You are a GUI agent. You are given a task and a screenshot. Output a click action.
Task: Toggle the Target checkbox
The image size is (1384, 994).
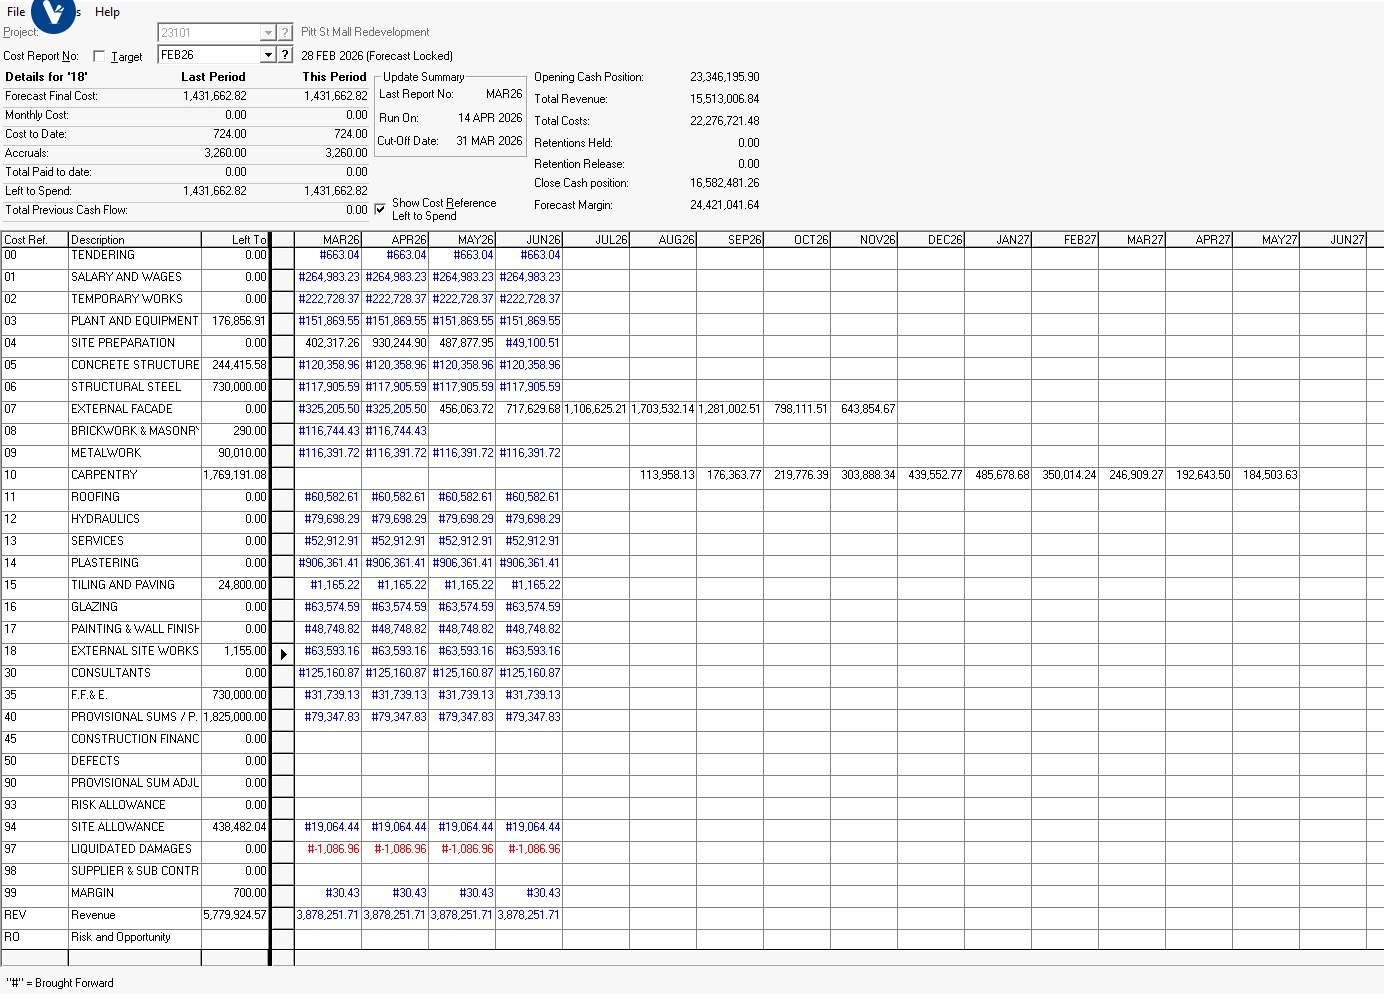tap(99, 56)
